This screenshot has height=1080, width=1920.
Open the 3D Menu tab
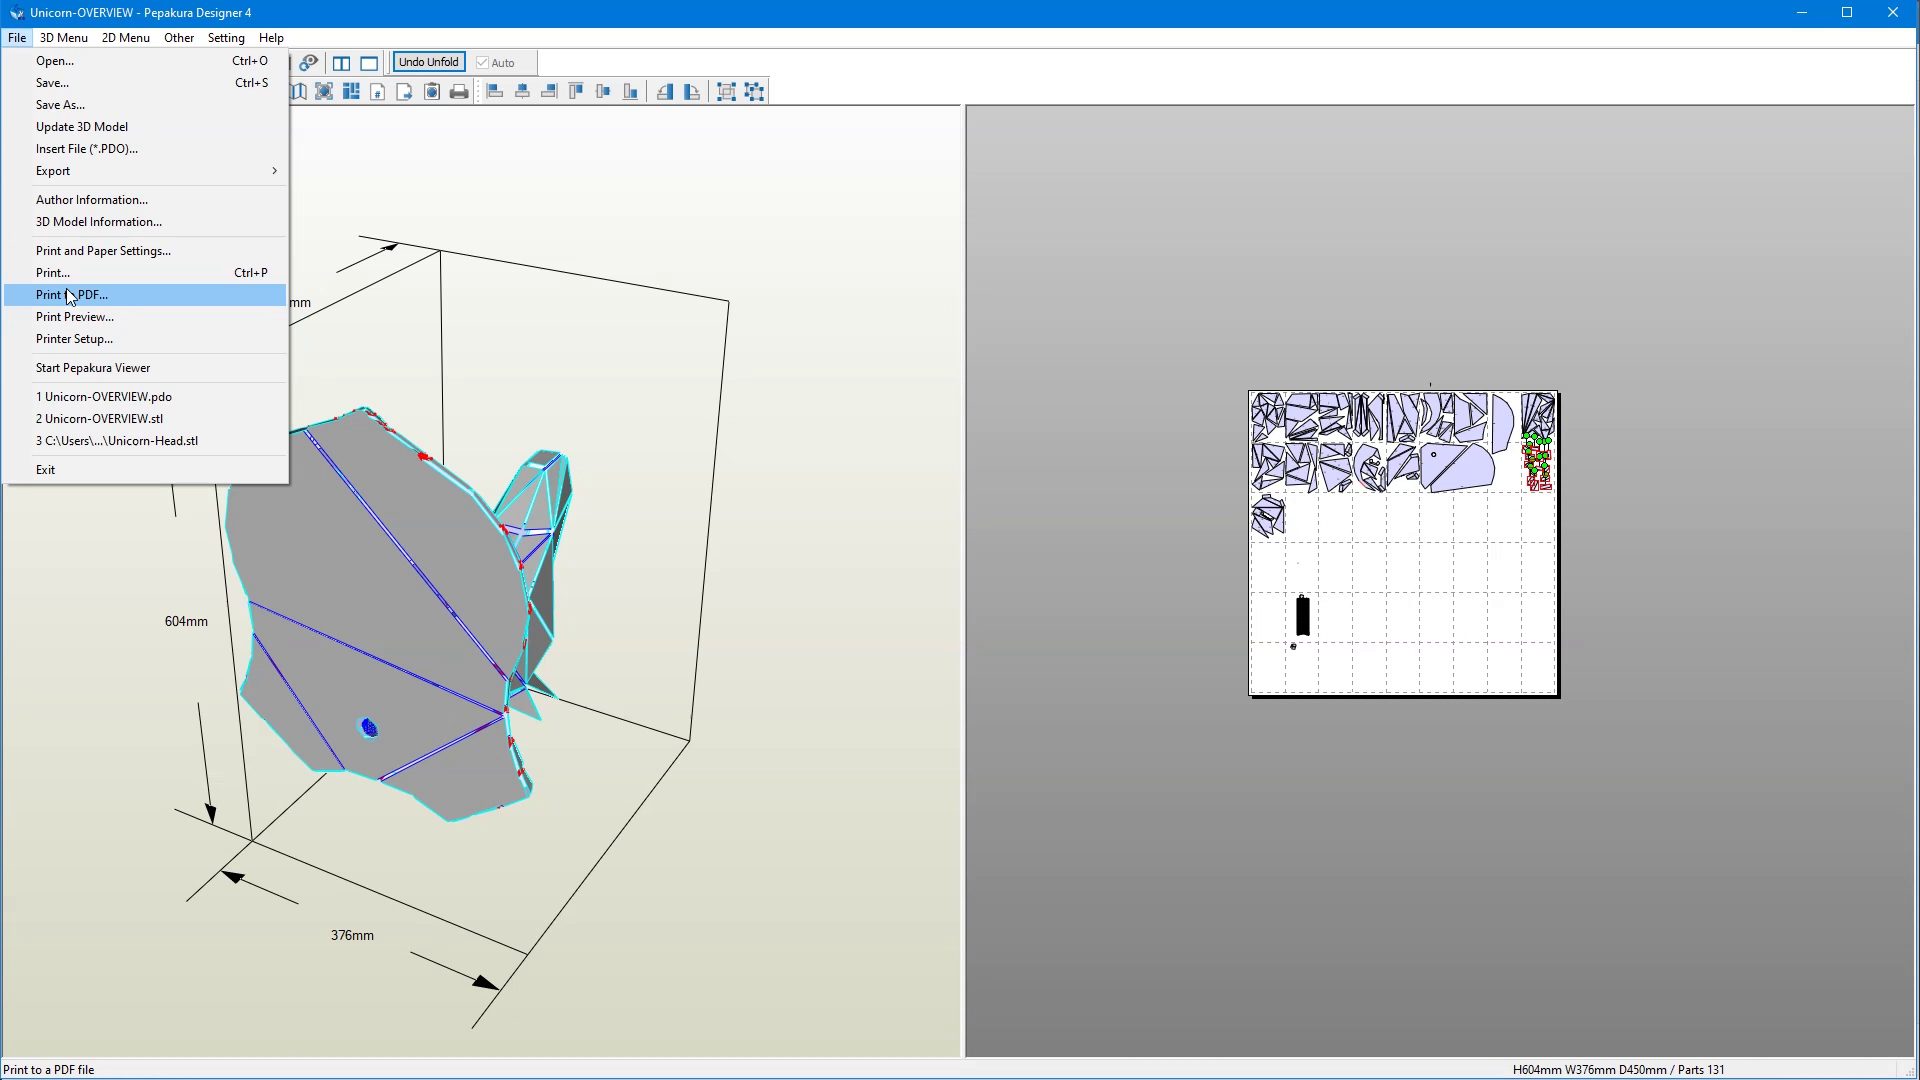point(63,37)
